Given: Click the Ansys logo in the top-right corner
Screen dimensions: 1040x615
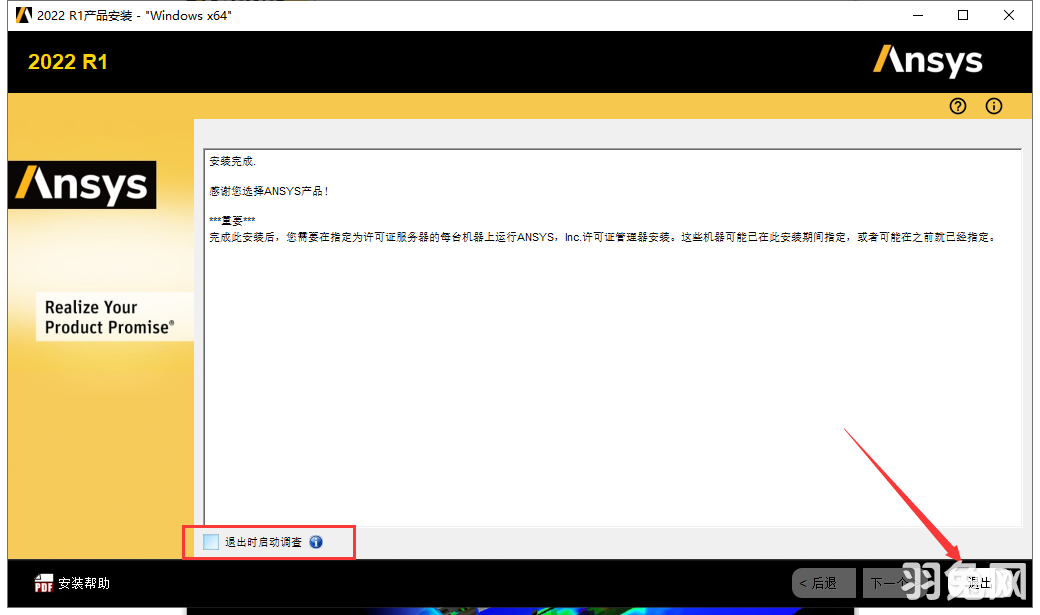Looking at the screenshot, I should (927, 61).
